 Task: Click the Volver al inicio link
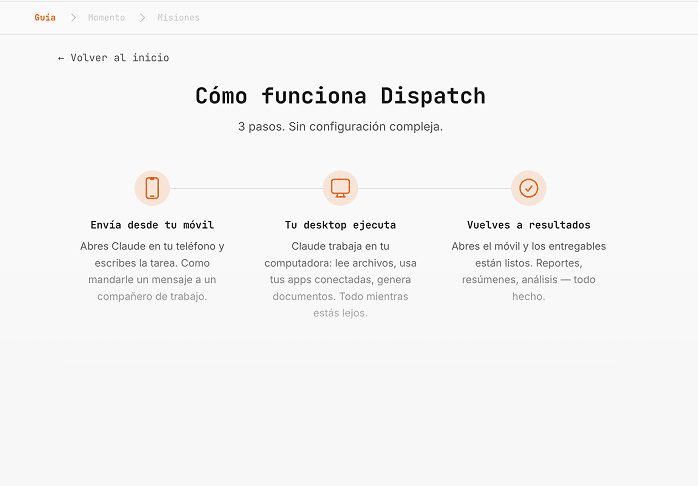click(114, 57)
